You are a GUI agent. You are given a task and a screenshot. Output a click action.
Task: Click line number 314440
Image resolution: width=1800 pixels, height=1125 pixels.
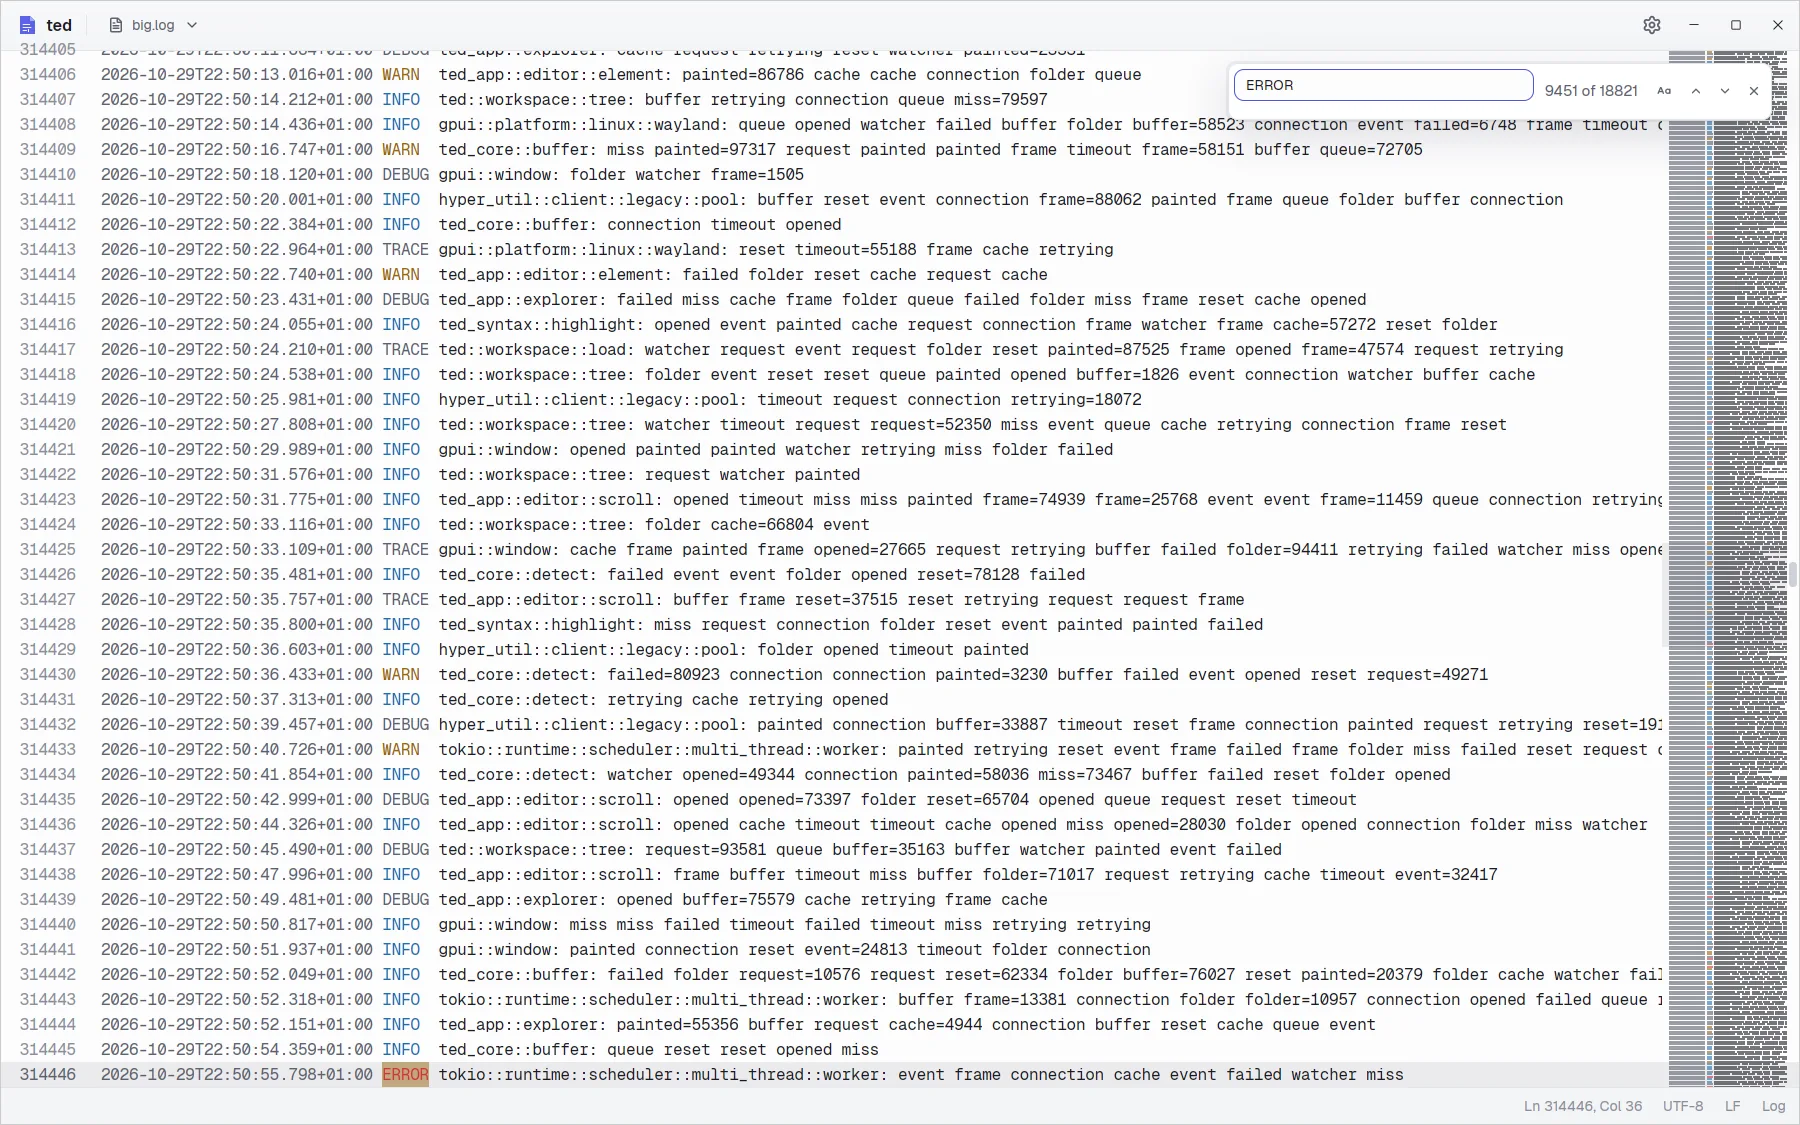click(48, 925)
